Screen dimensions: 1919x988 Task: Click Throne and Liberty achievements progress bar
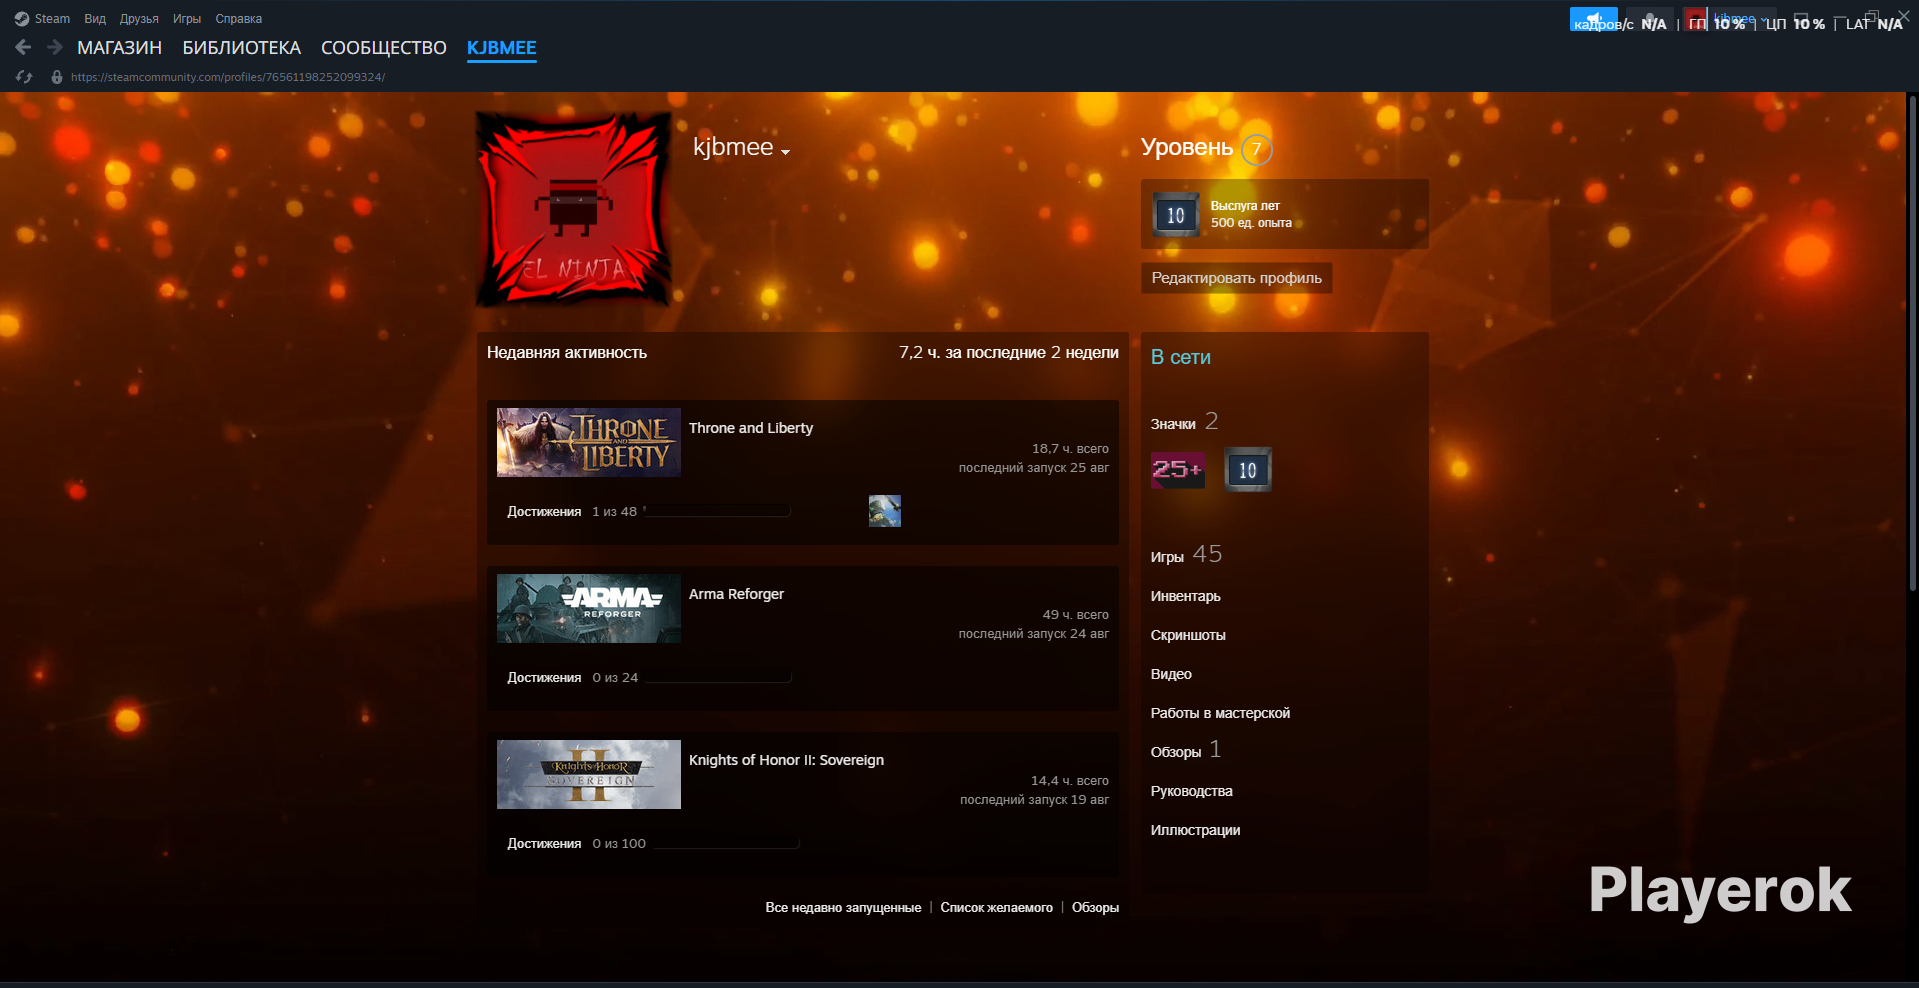717,511
